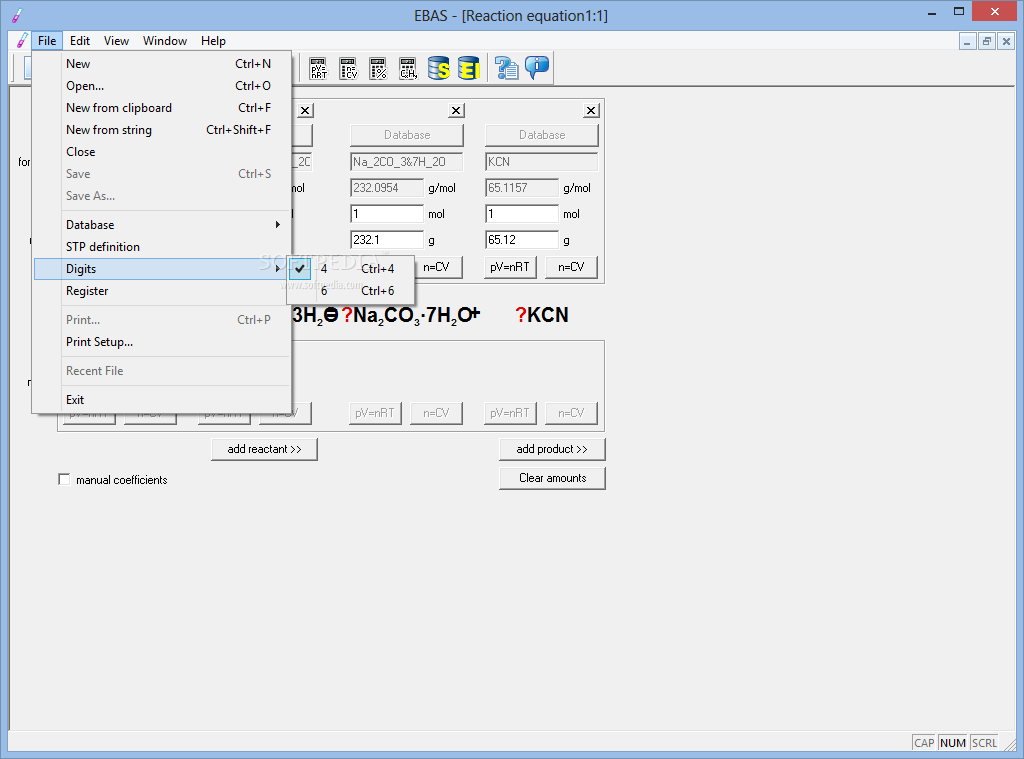Click Register menu entry
Screen dimensions: 1024x759
coord(162,291)
